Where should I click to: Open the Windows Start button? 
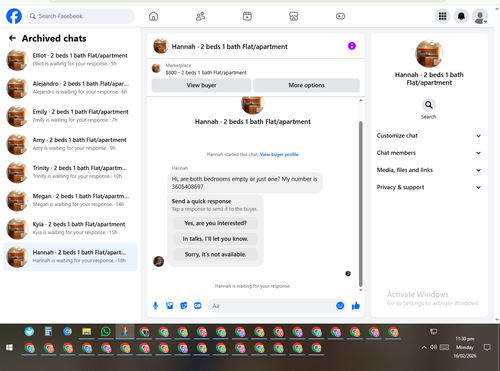(9, 348)
